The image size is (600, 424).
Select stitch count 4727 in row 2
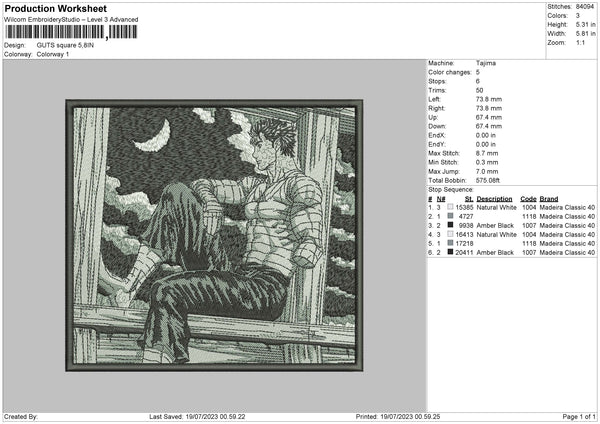point(466,217)
